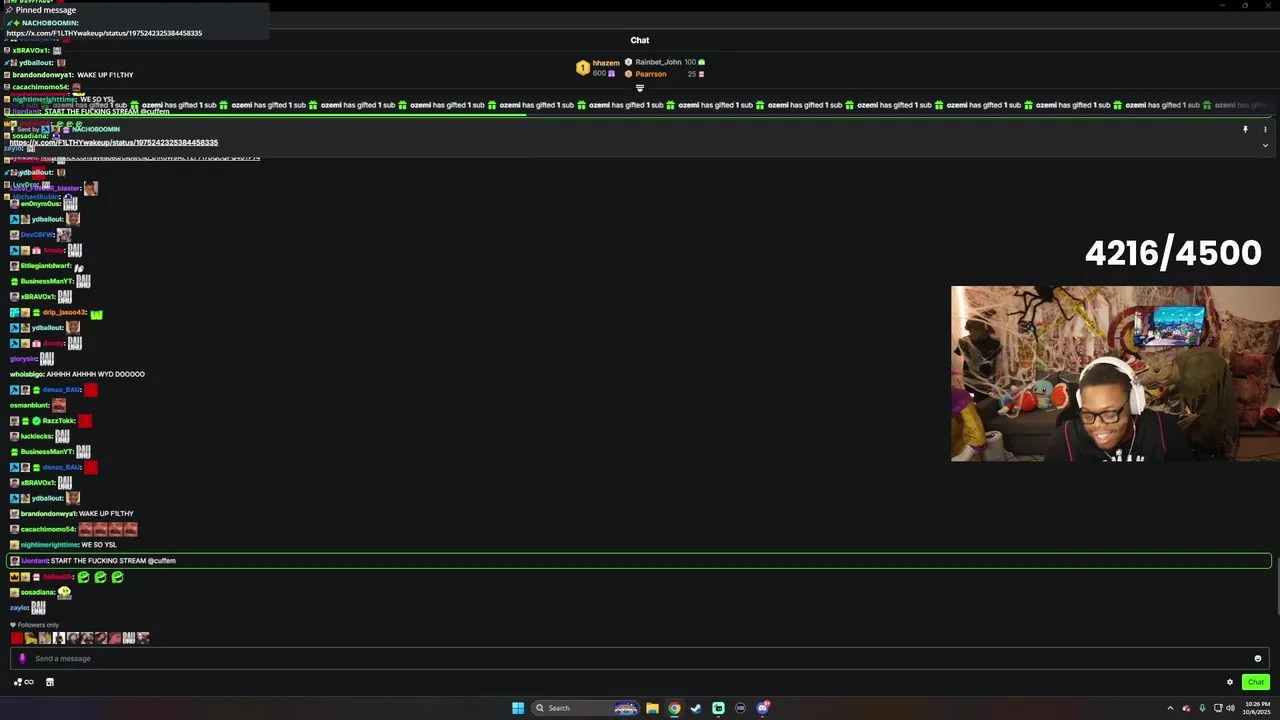Select the red square quick emote
This screenshot has width=1280, height=720.
point(17,638)
